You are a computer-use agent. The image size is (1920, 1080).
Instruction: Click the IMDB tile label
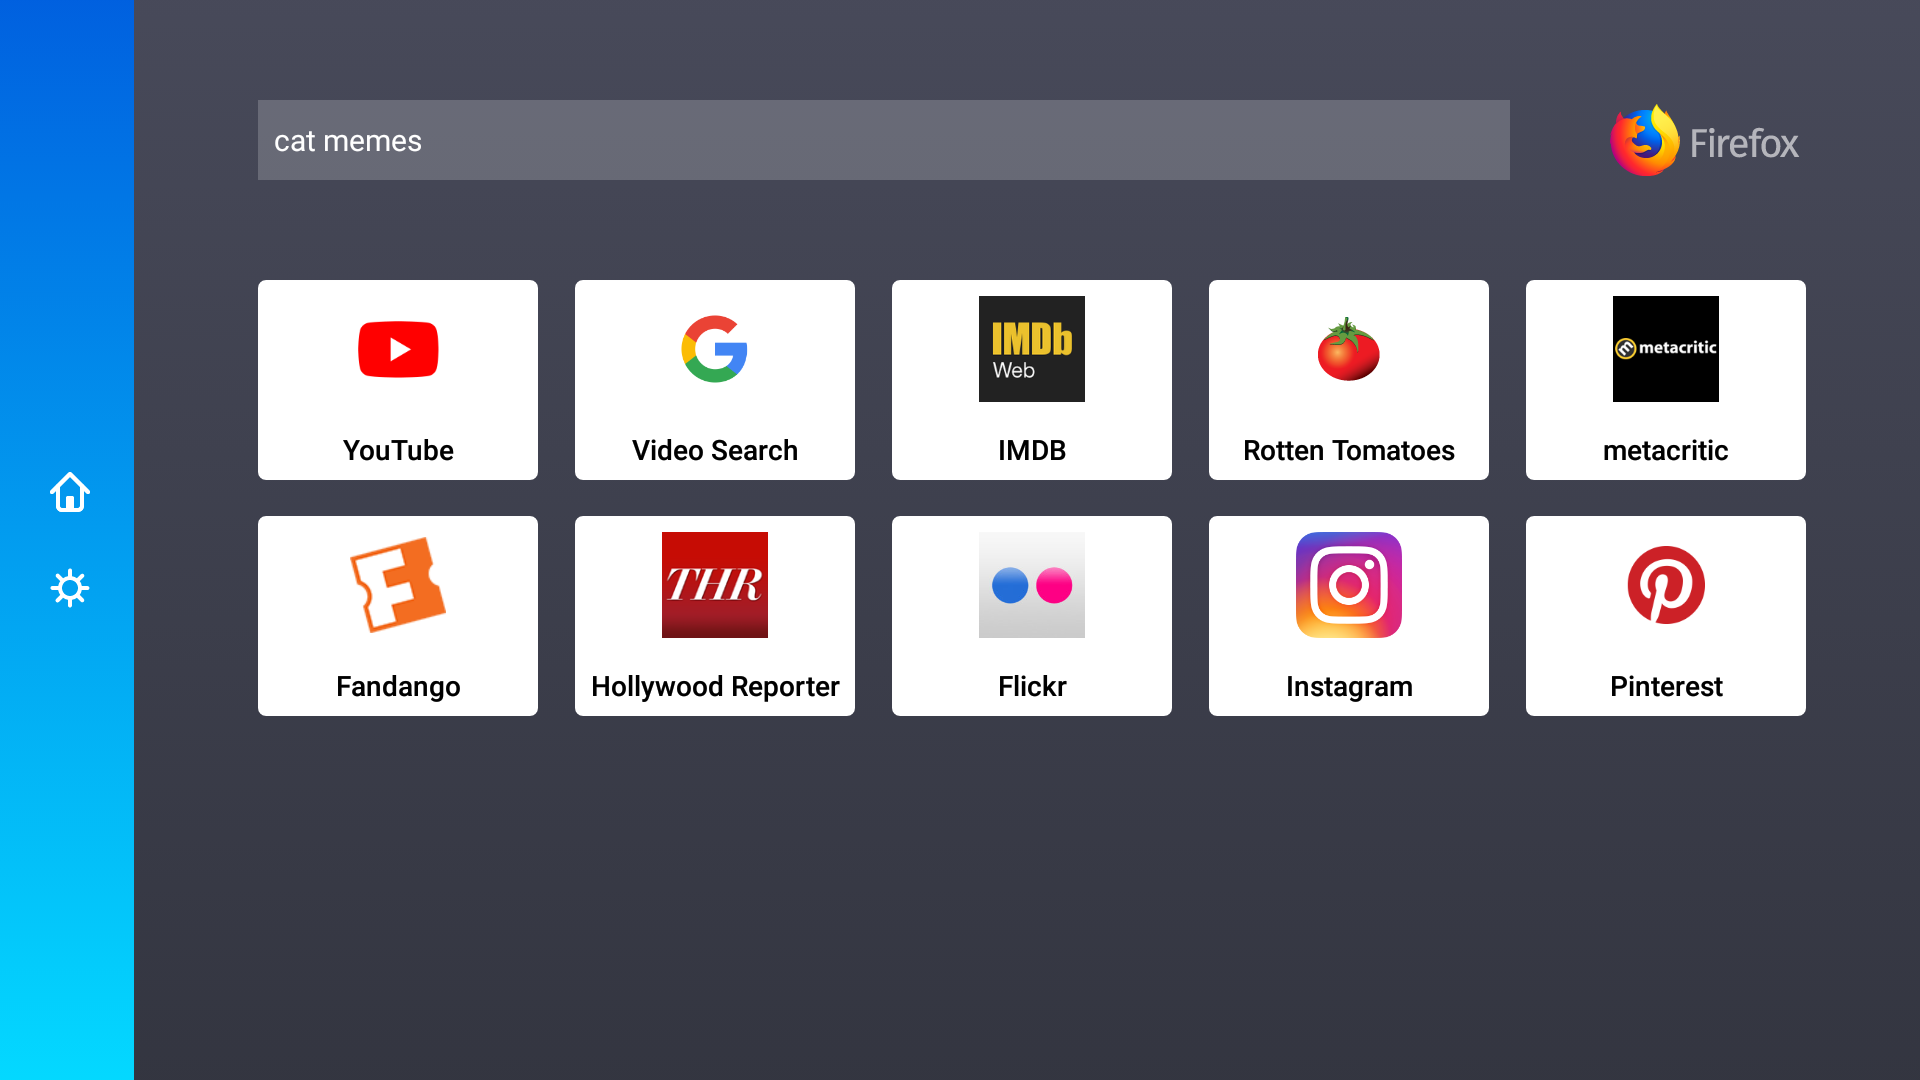(x=1031, y=450)
